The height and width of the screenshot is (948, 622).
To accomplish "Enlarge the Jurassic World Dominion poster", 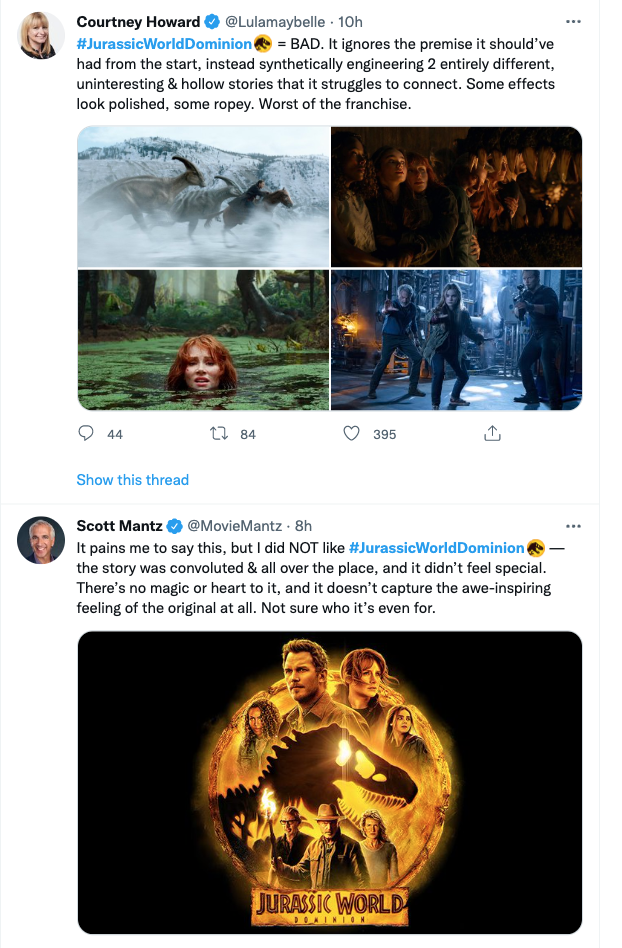I will click(x=330, y=782).
